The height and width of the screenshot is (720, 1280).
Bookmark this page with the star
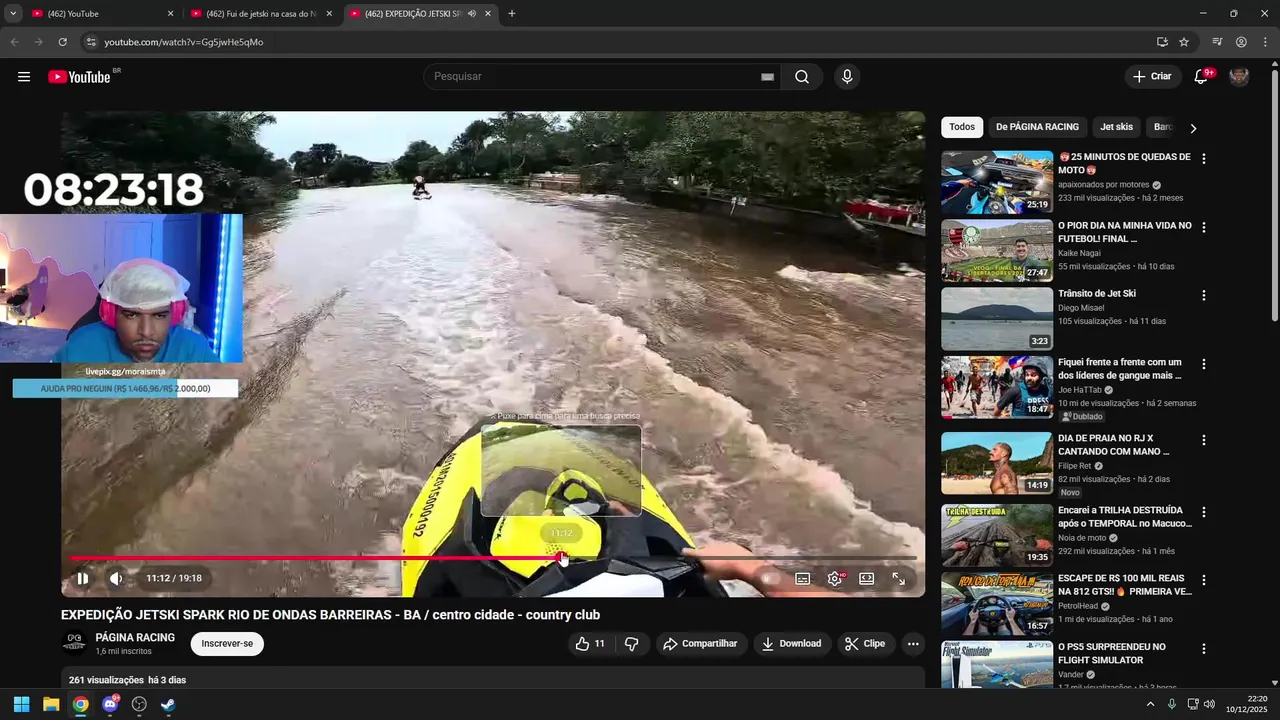click(1184, 42)
